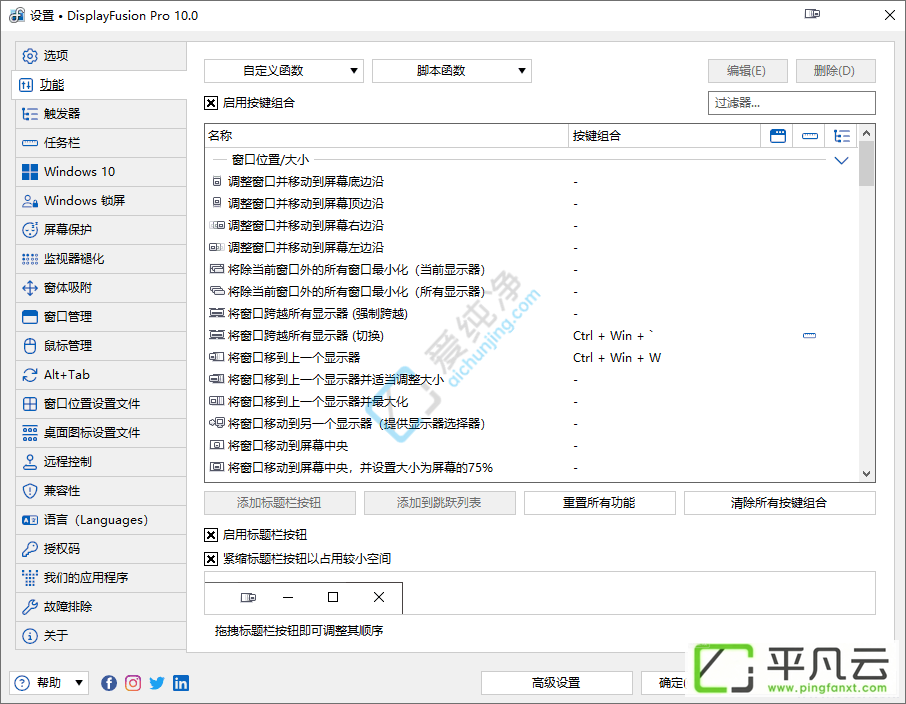Click the list scrollbar down arrow
This screenshot has width=906, height=704.
pos(866,474)
